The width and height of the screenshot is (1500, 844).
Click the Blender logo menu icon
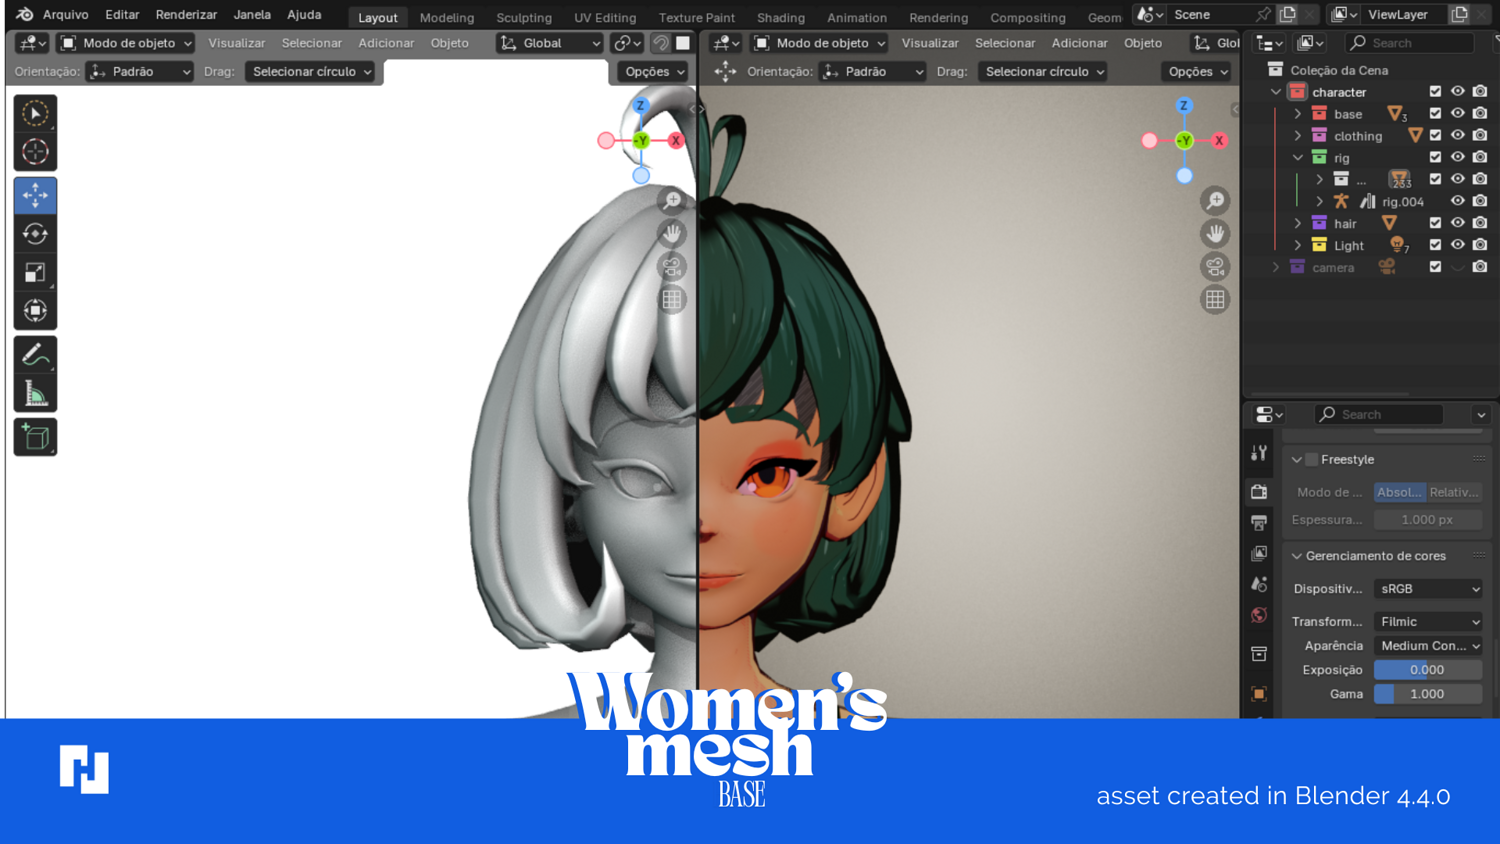click(24, 15)
